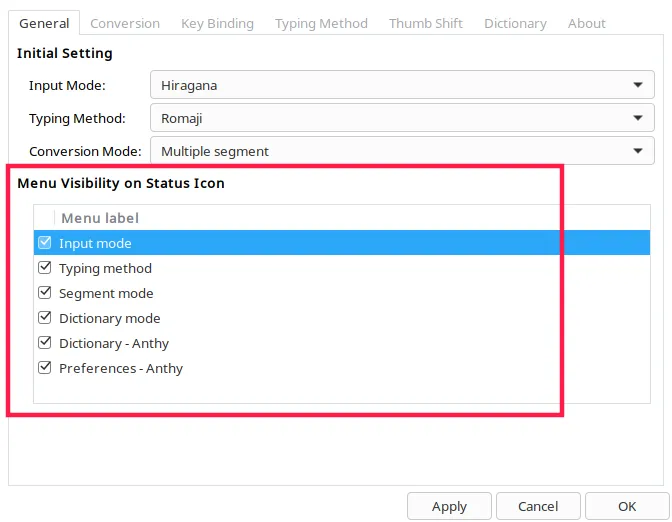Go to the Typing Method tab
This screenshot has width=672, height=522.
tap(321, 23)
